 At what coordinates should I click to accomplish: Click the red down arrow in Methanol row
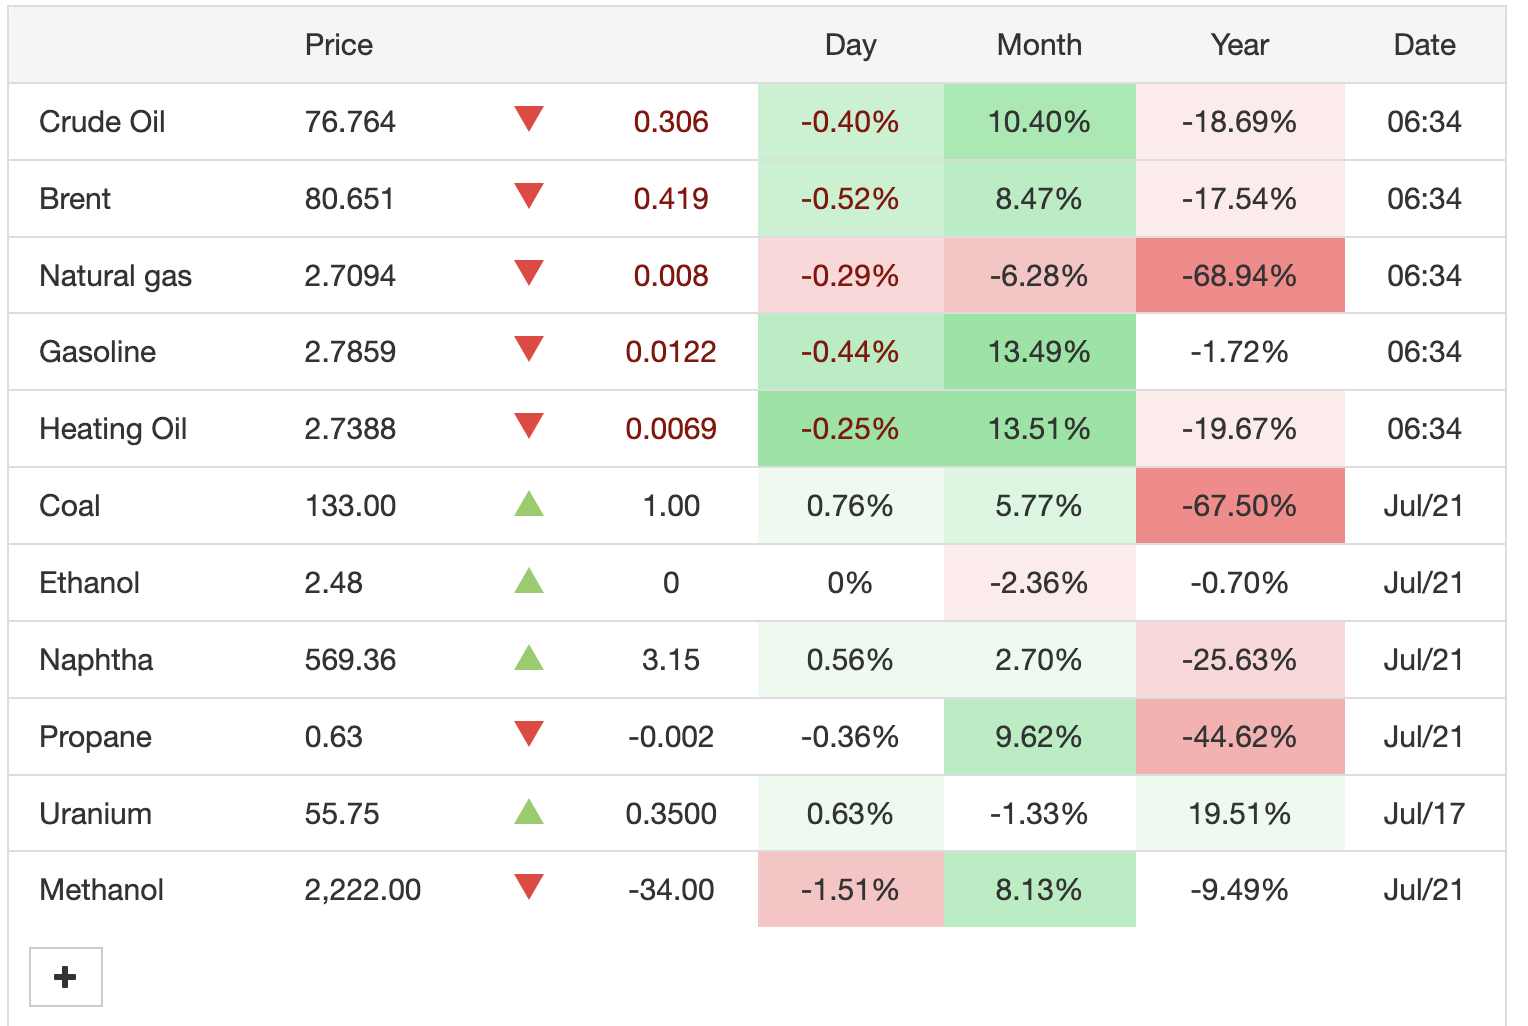(x=529, y=887)
